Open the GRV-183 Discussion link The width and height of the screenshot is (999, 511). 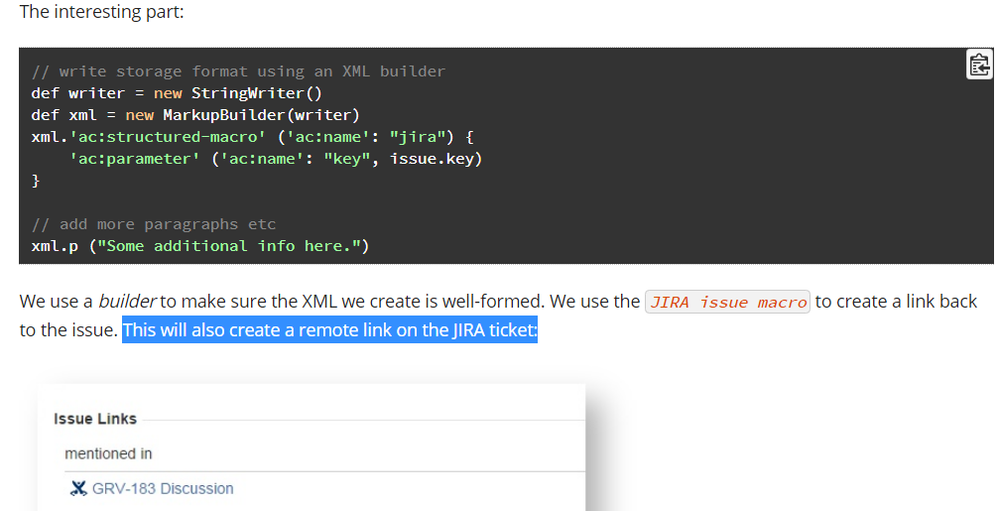click(x=162, y=489)
